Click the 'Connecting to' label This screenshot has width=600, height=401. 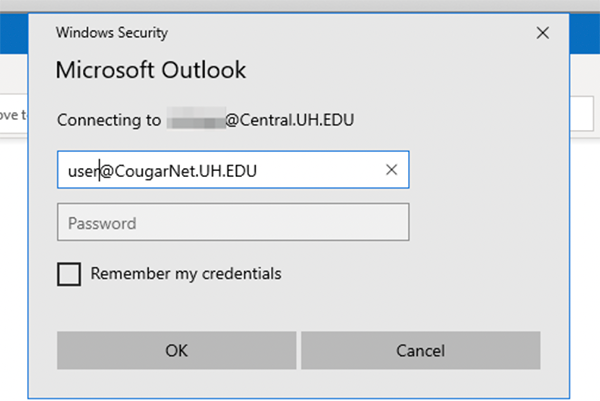[x=109, y=120]
